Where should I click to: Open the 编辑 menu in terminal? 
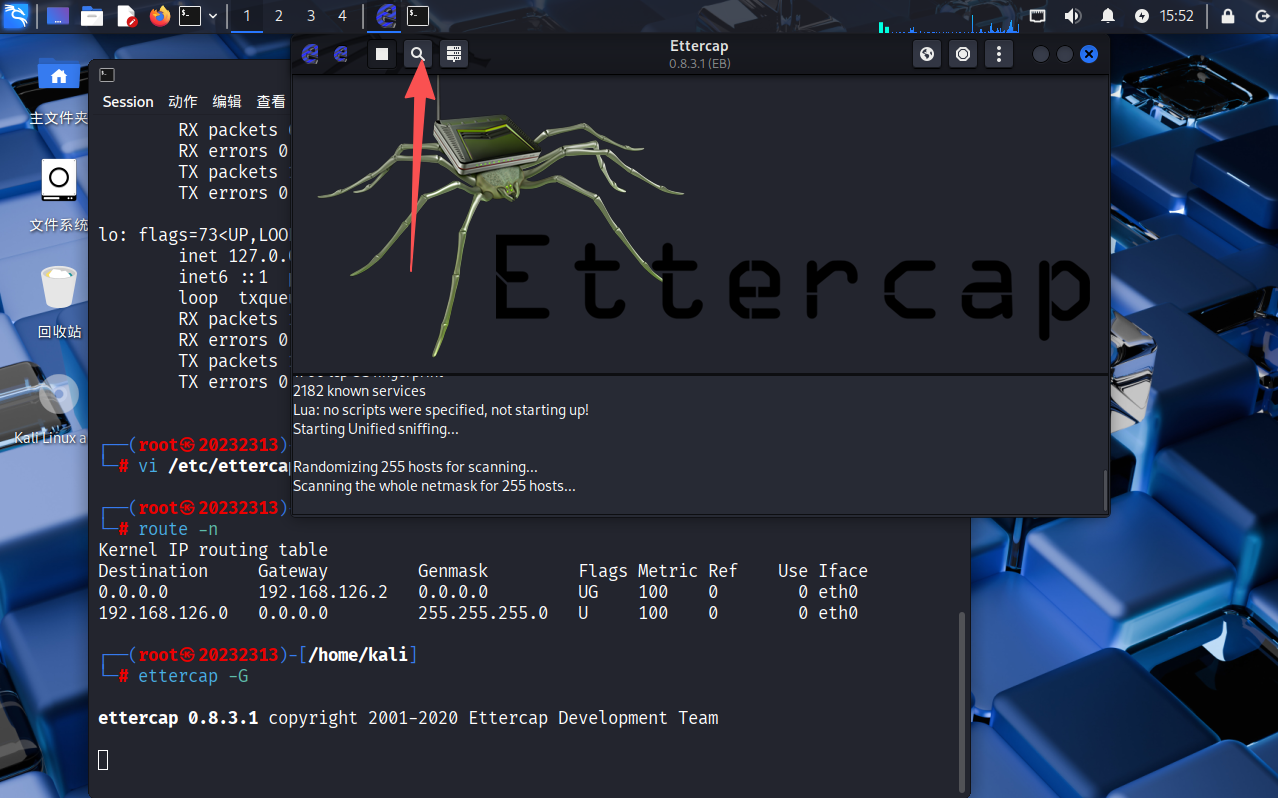click(x=227, y=102)
